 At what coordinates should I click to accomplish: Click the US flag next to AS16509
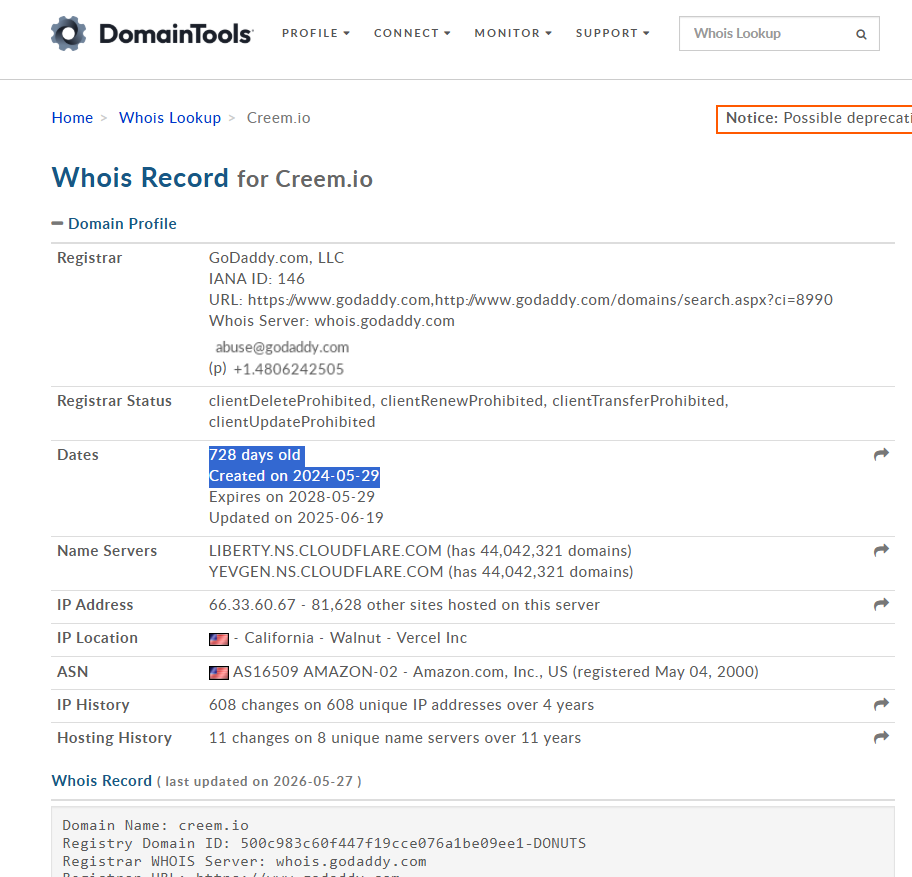pyautogui.click(x=219, y=673)
